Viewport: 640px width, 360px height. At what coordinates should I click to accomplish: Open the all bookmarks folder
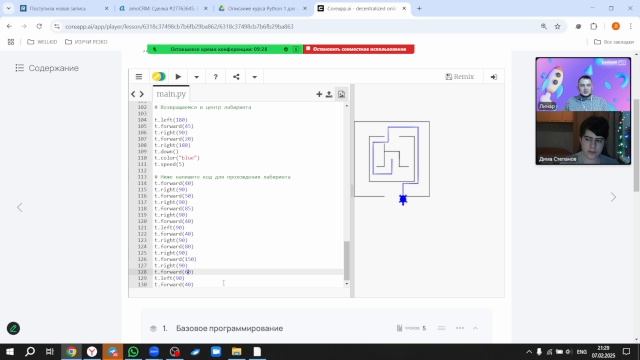tap(613, 42)
